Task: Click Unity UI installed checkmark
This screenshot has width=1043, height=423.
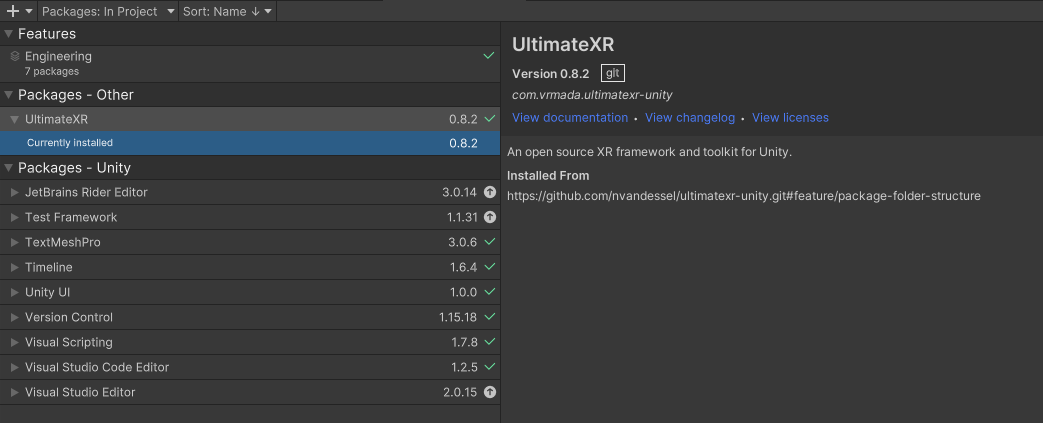Action: (490, 292)
